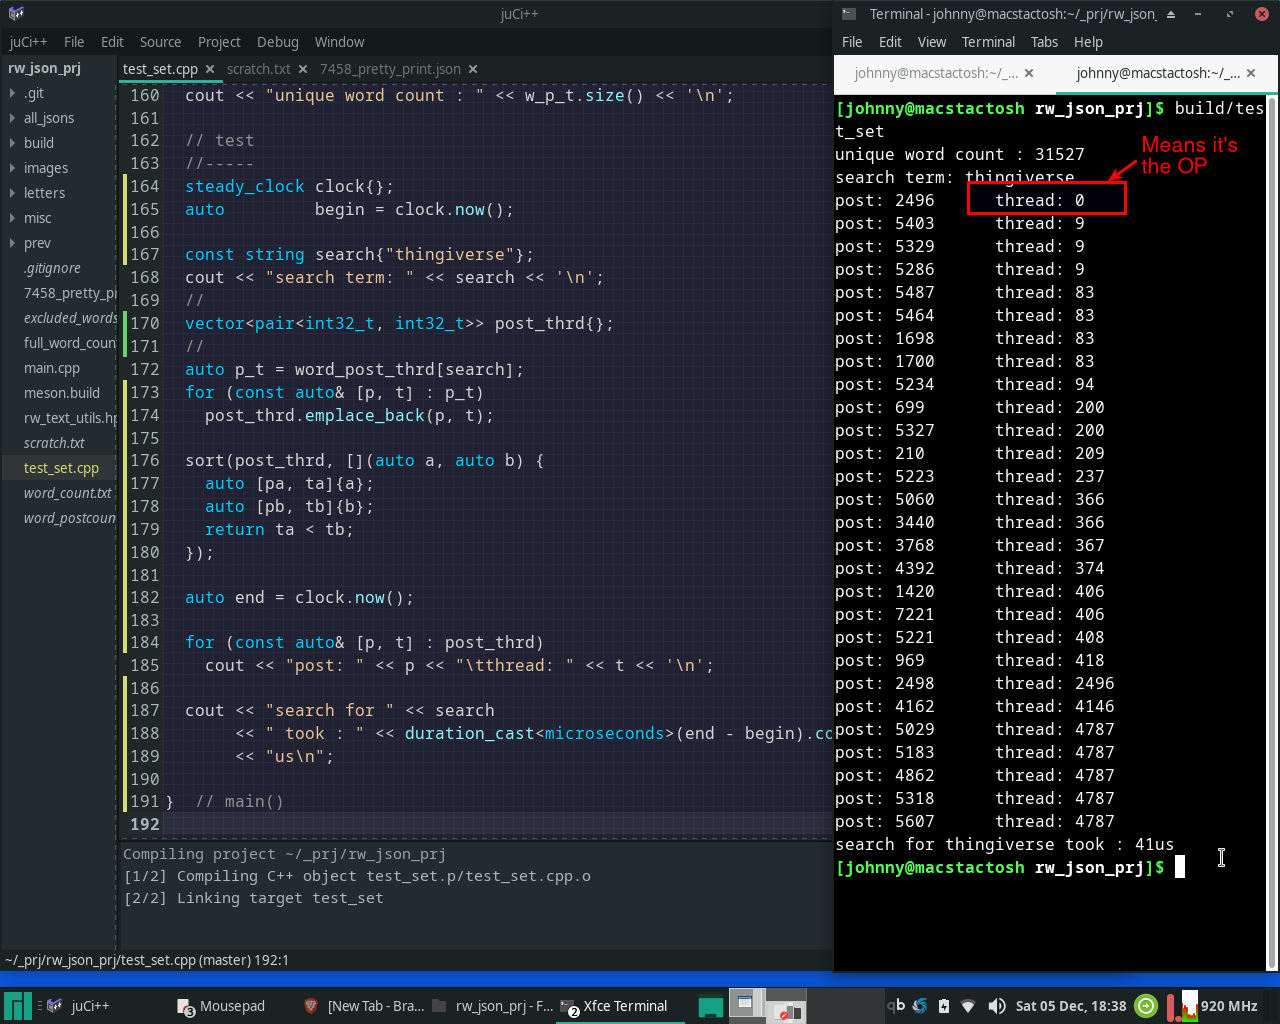Viewport: 1280px width, 1024px height.
Task: Open juCi++ menu in juCi++ menu bar
Action: point(28,42)
